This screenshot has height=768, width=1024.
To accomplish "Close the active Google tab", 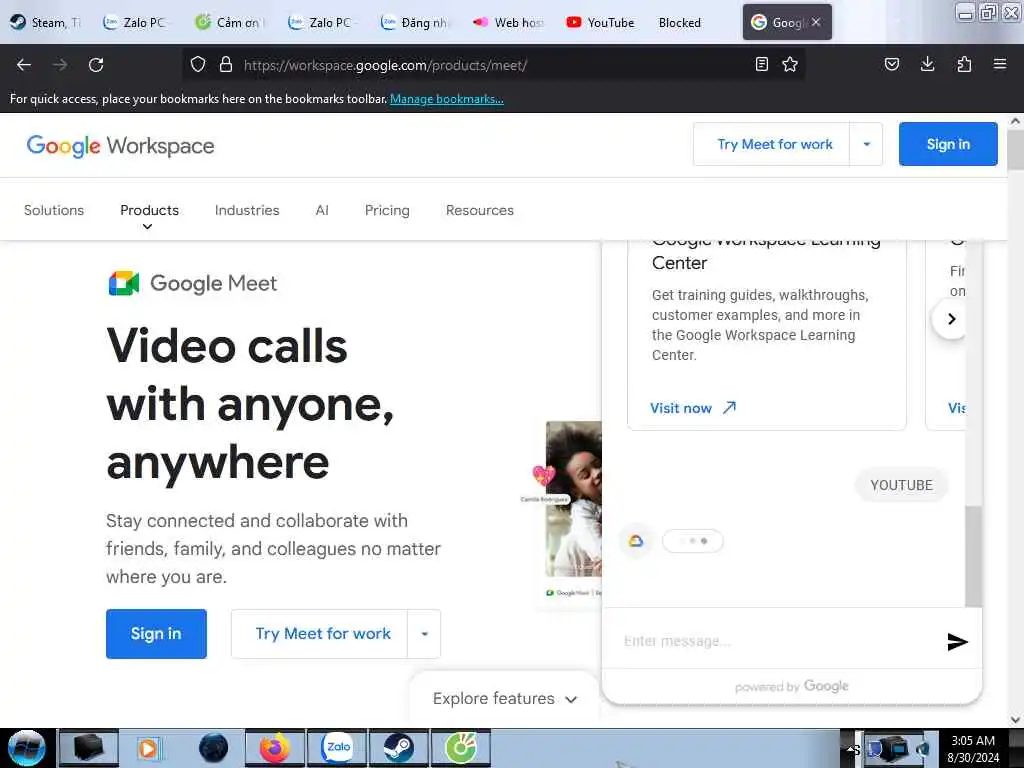I will 816,22.
